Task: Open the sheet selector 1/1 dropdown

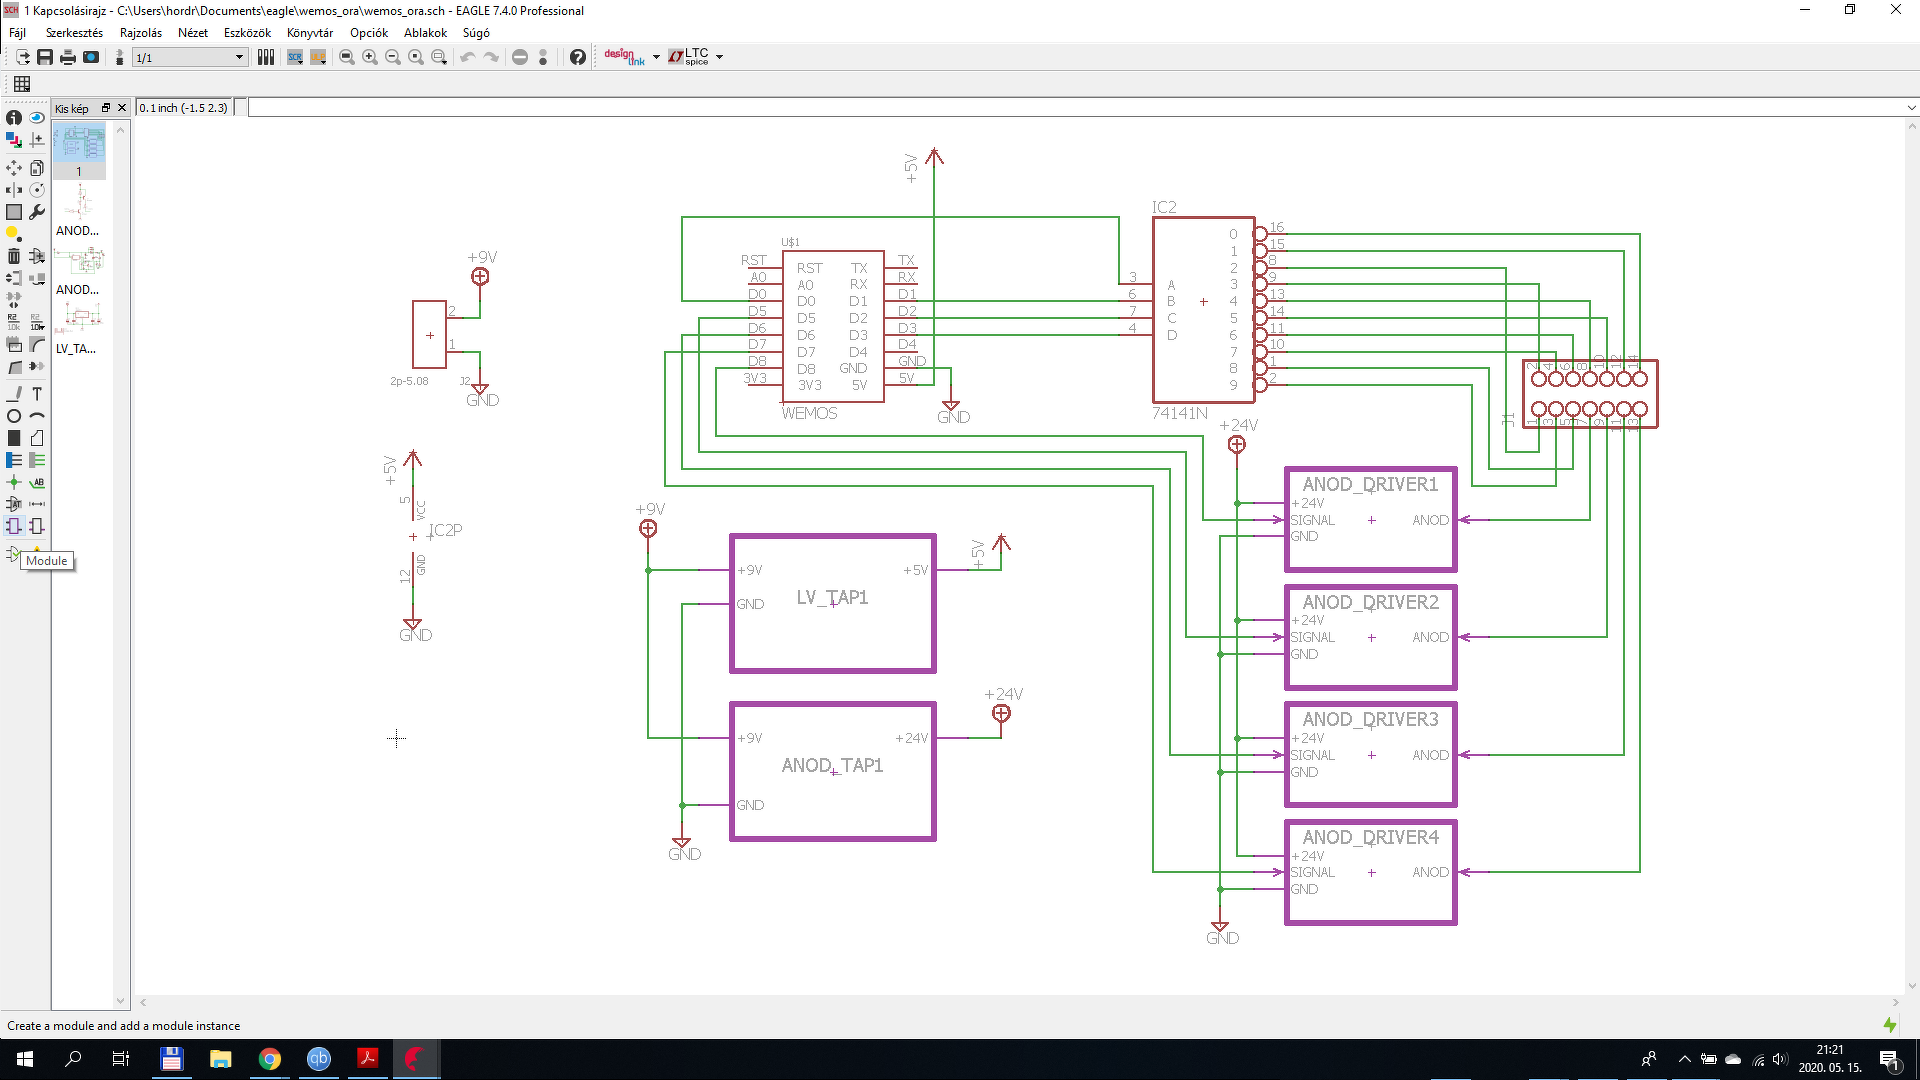Action: tap(239, 58)
